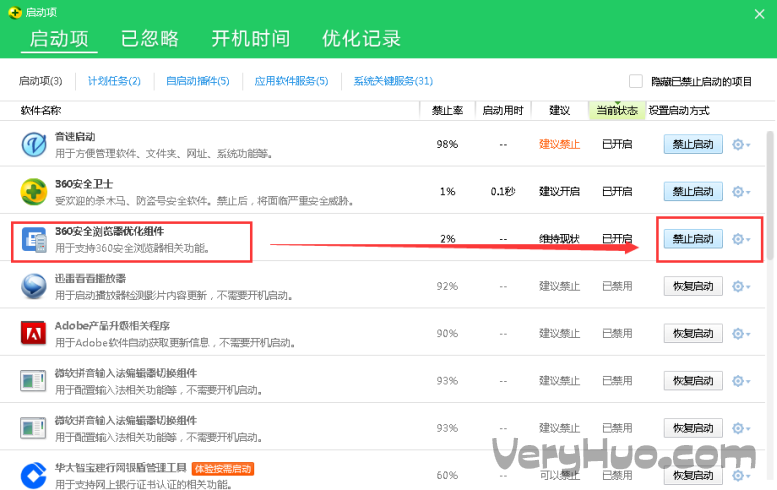
Task: Open the 开机时间 tab
Action: coord(251,39)
